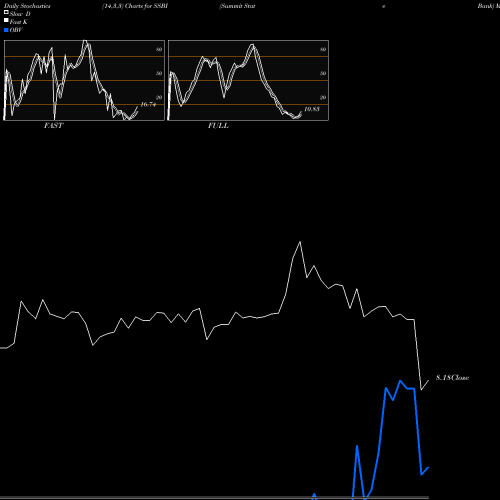Click the highest peak of the blue OBV line
Viewport: 500px width, 500px height.
point(400,381)
